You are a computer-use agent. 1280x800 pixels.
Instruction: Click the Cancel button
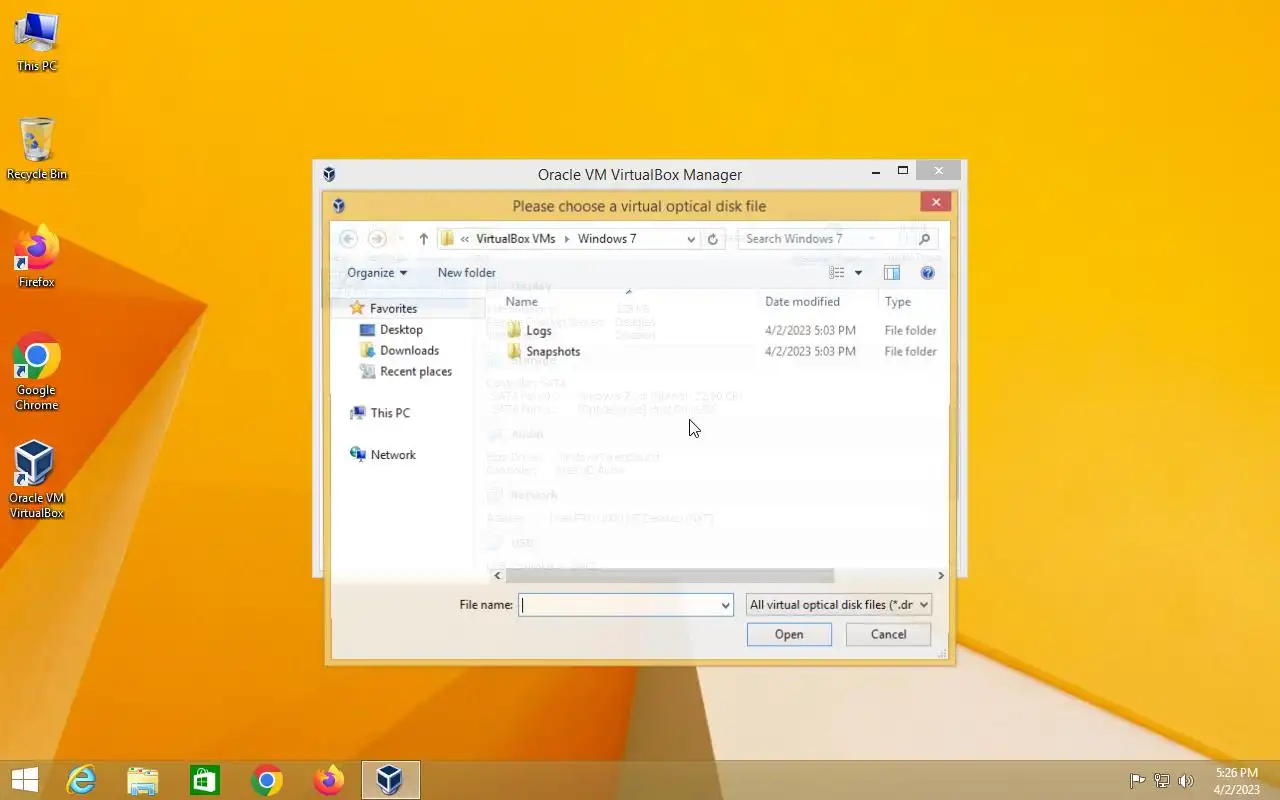[x=888, y=635]
